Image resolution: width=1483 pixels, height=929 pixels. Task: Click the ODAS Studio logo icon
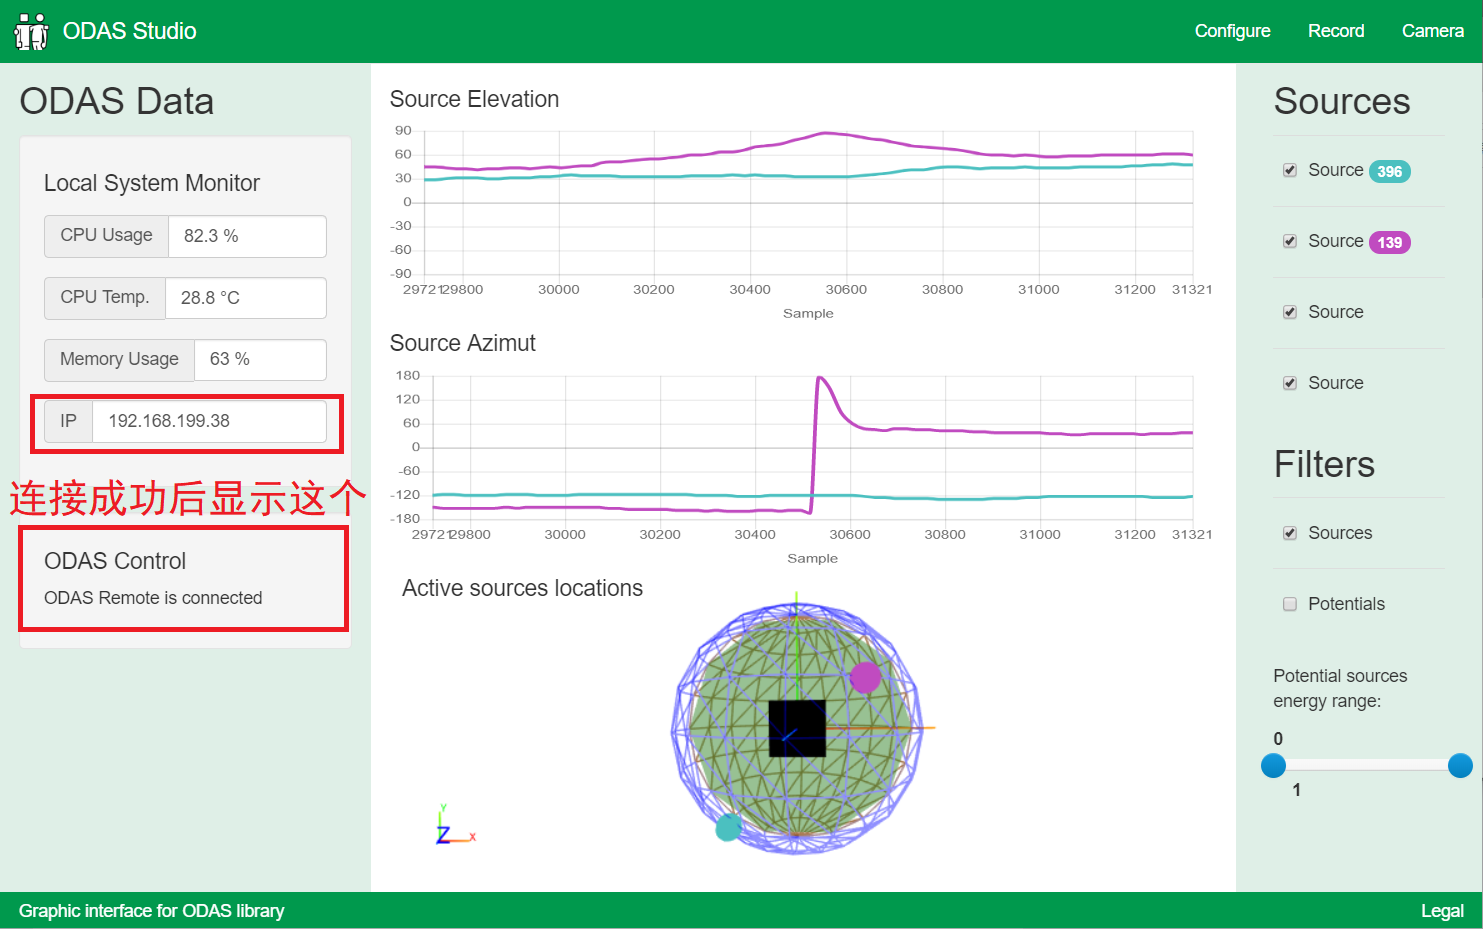(x=31, y=30)
